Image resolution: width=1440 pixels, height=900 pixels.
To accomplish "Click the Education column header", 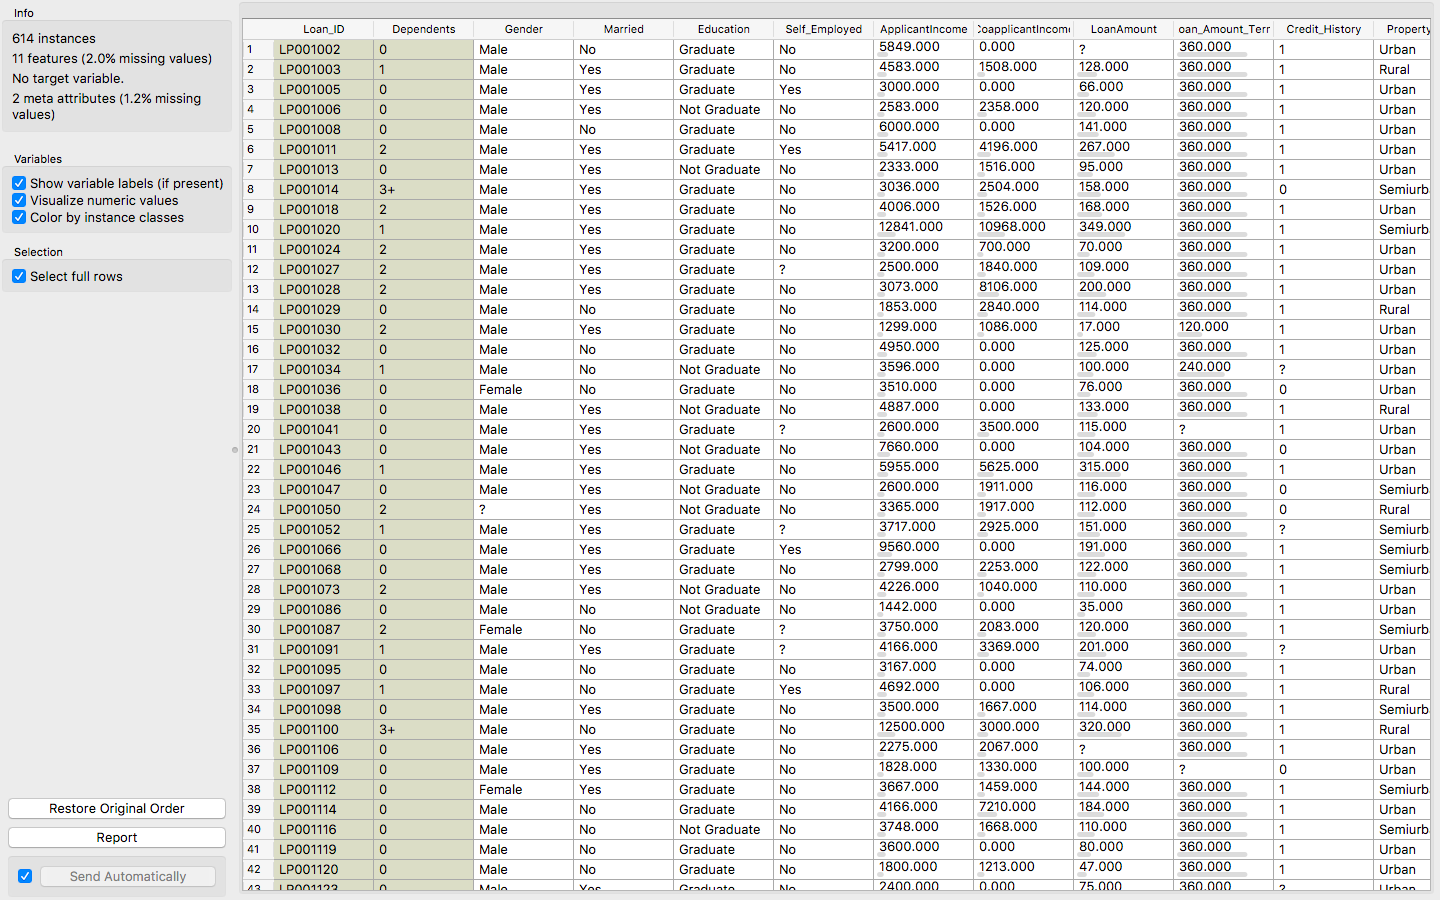I will (723, 29).
